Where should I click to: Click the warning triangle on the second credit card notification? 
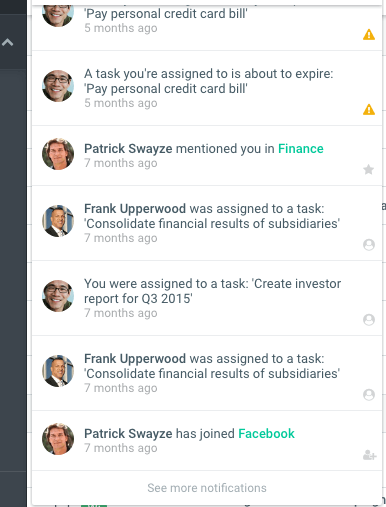[369, 109]
